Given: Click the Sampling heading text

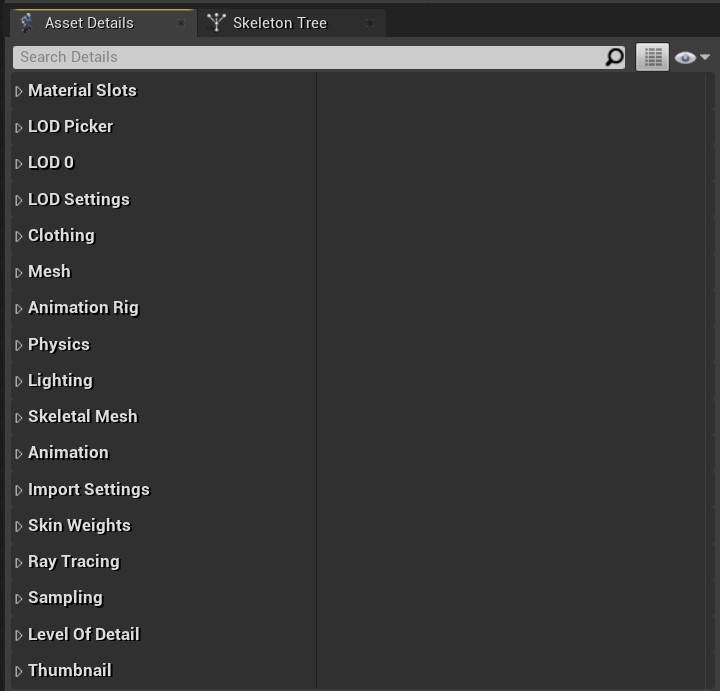Looking at the screenshot, I should 66,598.
